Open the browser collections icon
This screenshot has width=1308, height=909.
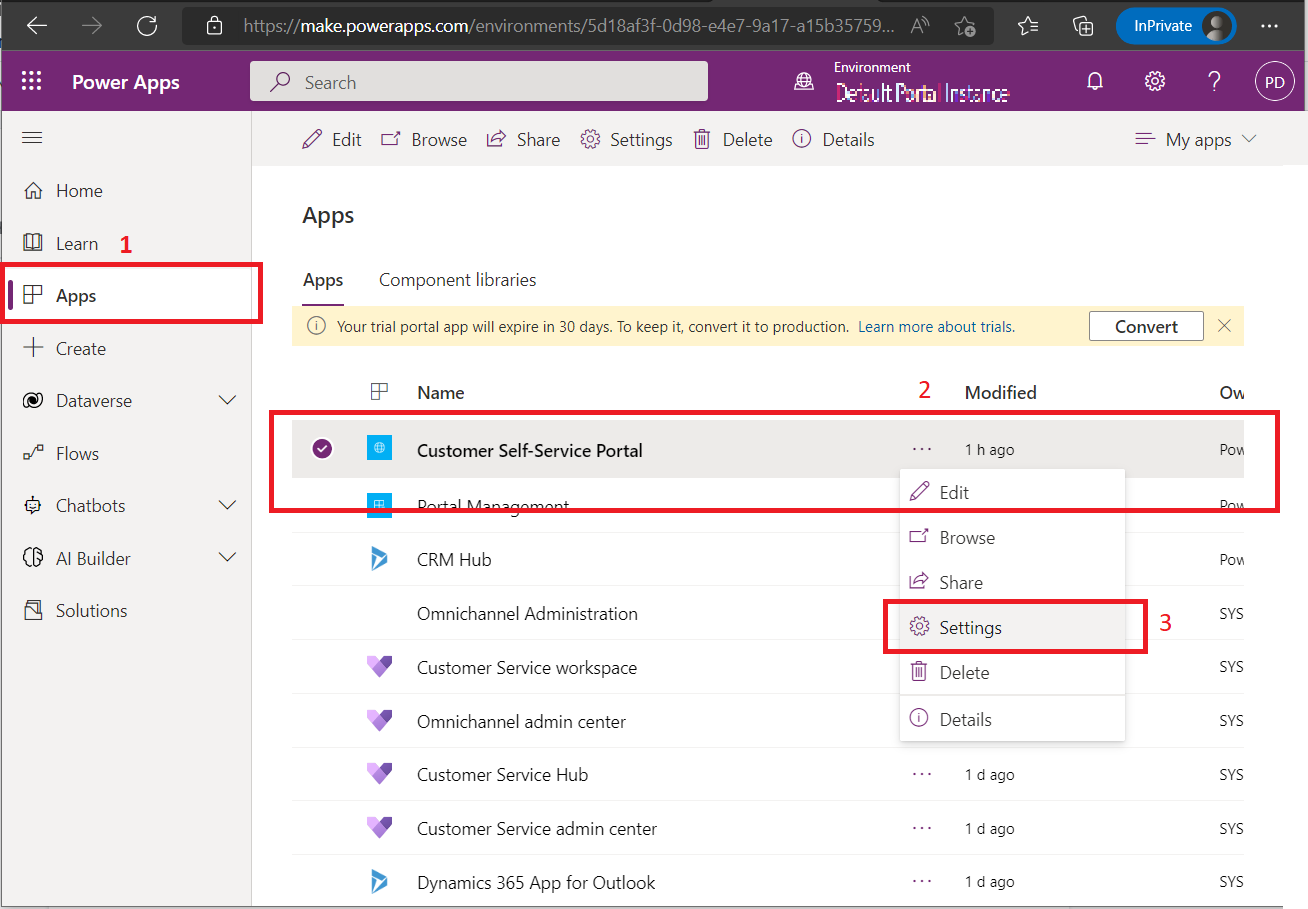coord(1083,26)
